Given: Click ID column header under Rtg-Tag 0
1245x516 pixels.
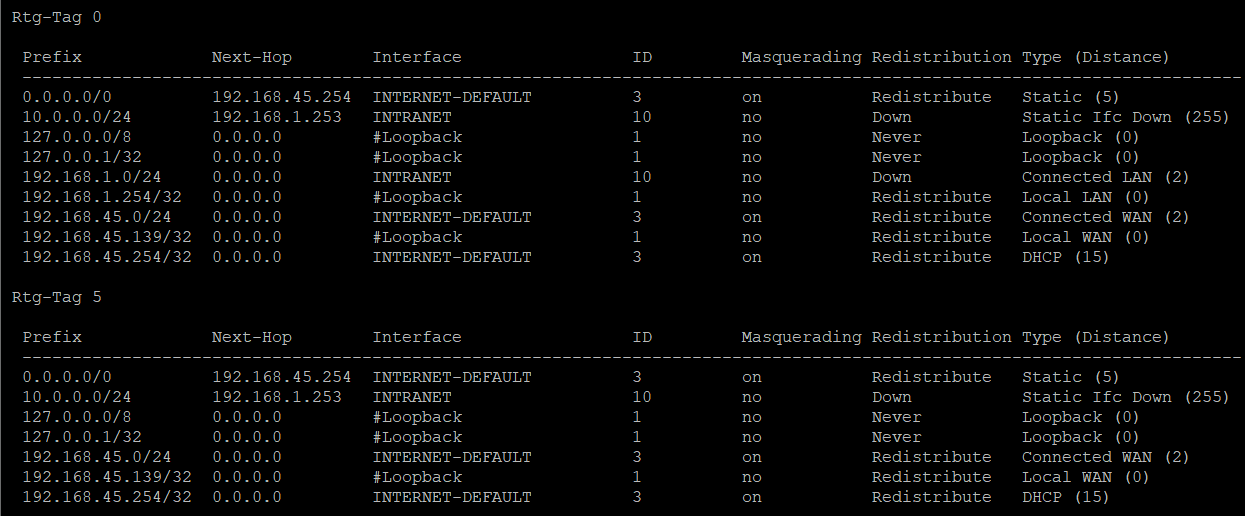Looking at the screenshot, I should pyautogui.click(x=642, y=57).
